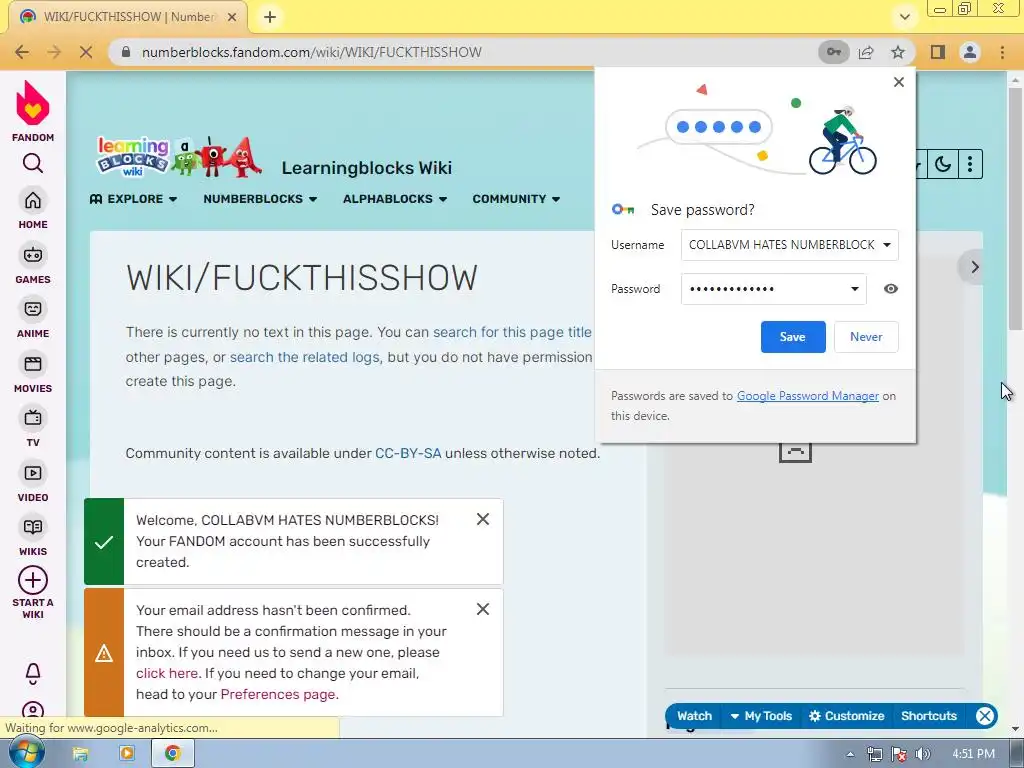
Task: Click 'click here' to resend confirmation
Action: (x=167, y=673)
